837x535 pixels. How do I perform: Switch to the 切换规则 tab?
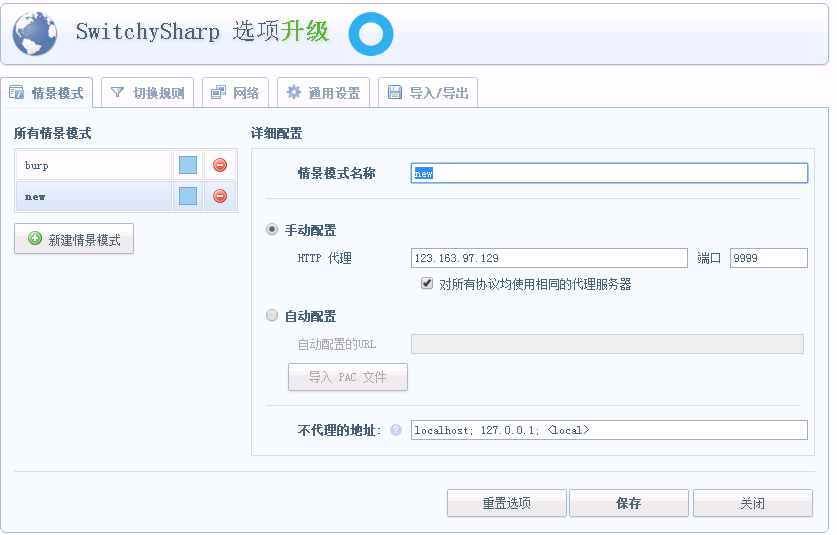click(x=147, y=93)
